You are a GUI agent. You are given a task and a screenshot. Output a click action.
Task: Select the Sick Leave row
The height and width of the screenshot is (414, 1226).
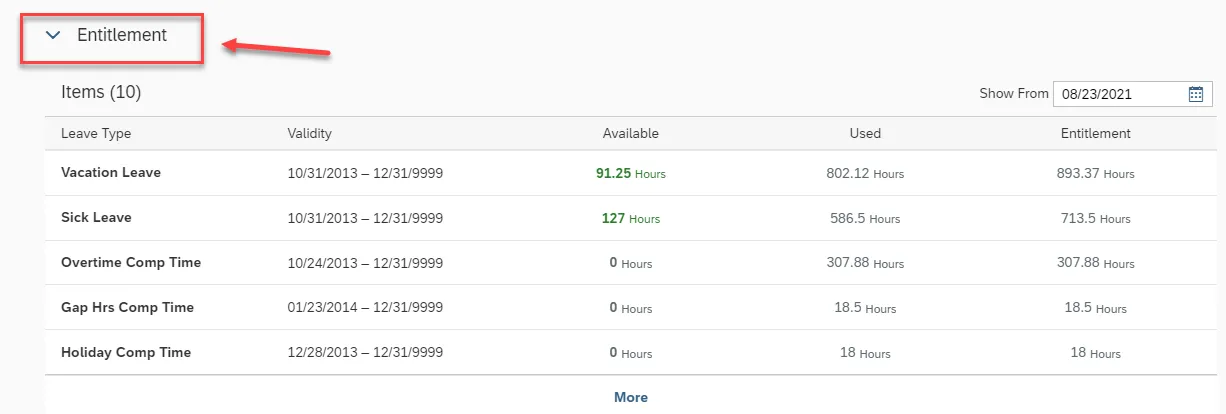click(96, 217)
